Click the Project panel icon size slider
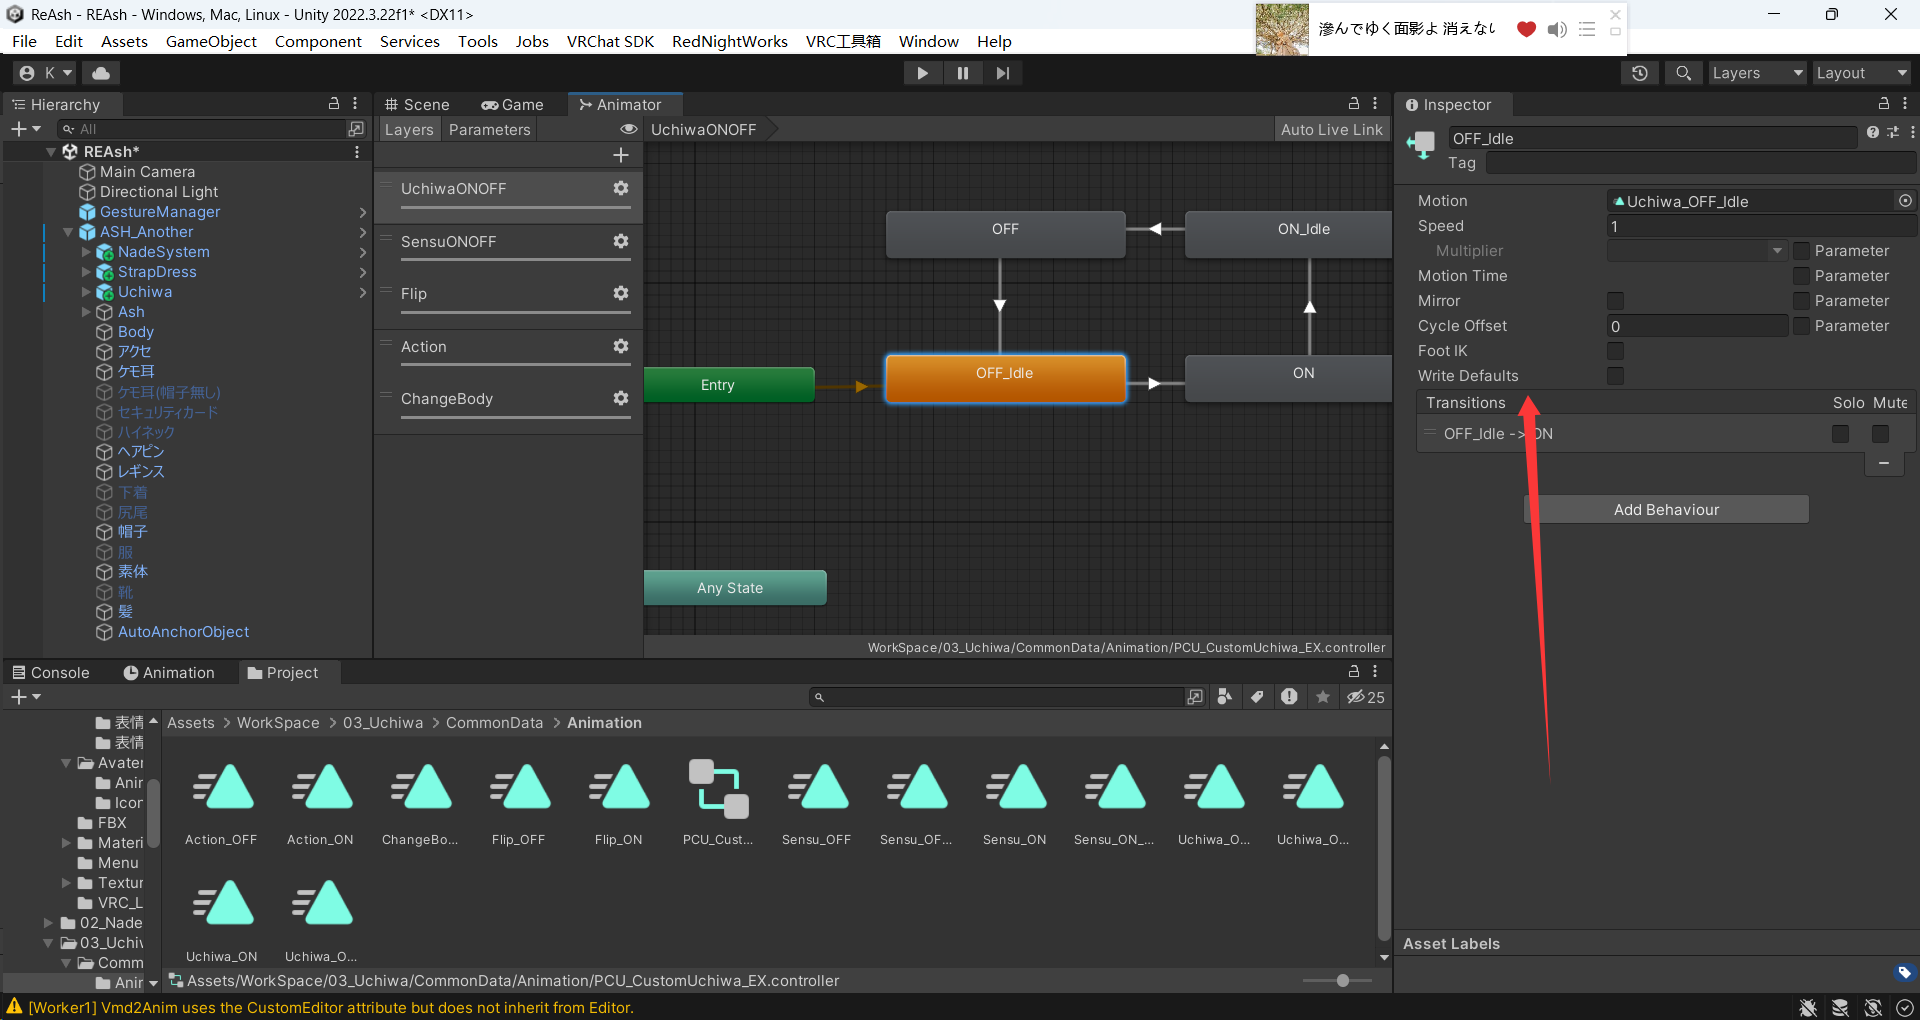The width and height of the screenshot is (1920, 1020). click(1342, 981)
